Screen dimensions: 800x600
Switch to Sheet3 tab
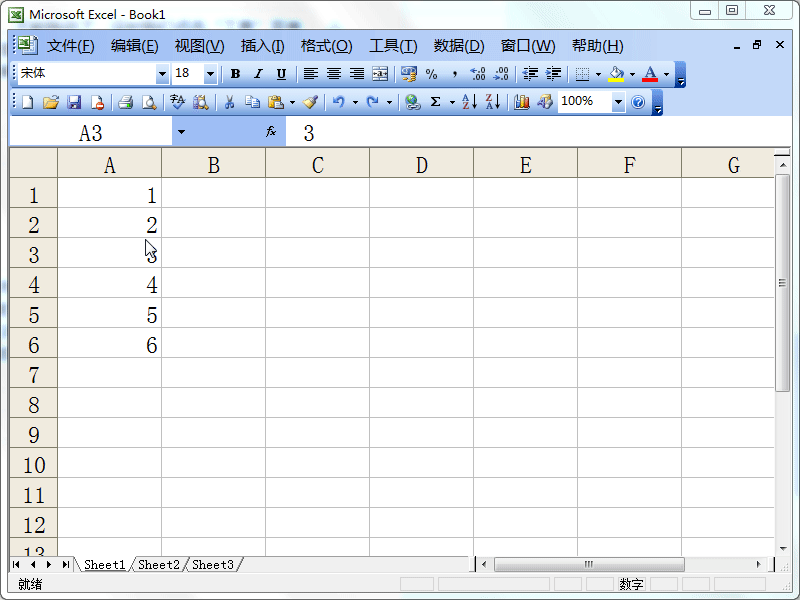pyautogui.click(x=213, y=565)
